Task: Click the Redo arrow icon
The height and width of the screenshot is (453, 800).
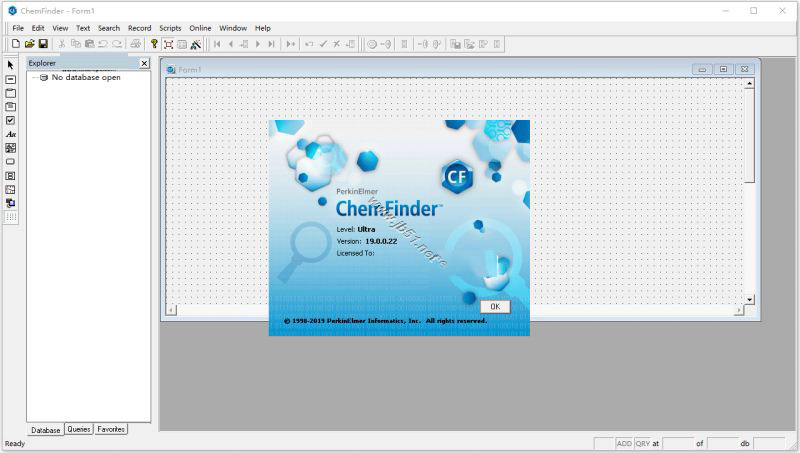Action: 117,44
